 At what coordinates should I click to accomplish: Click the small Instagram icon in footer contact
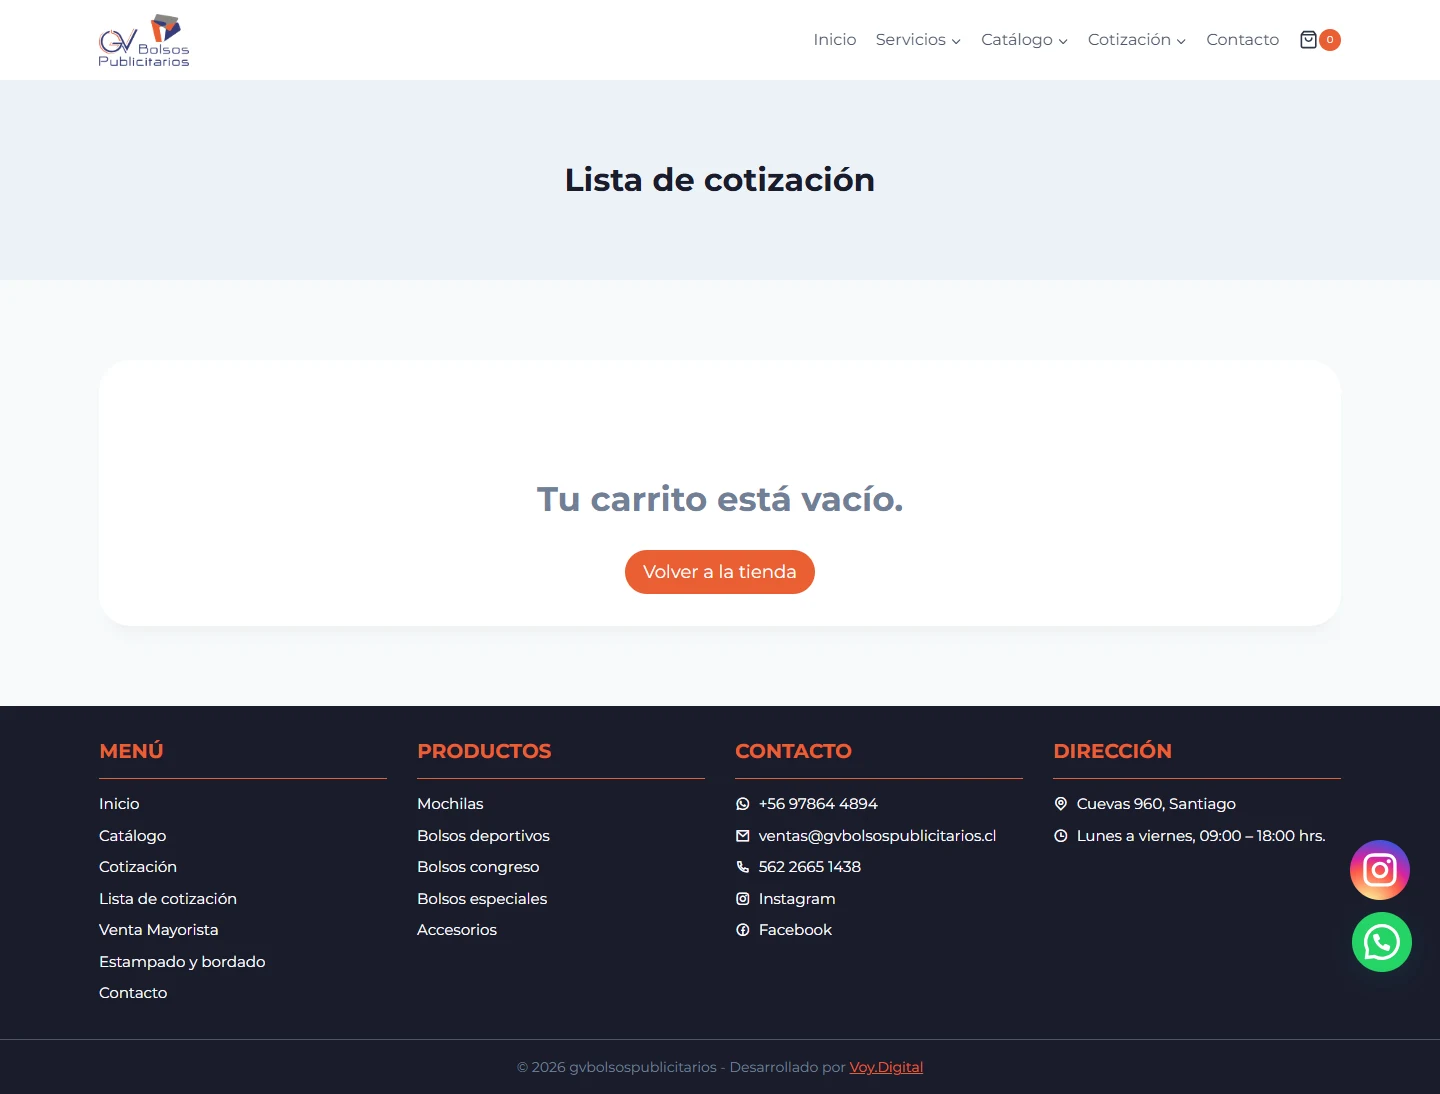click(x=743, y=899)
